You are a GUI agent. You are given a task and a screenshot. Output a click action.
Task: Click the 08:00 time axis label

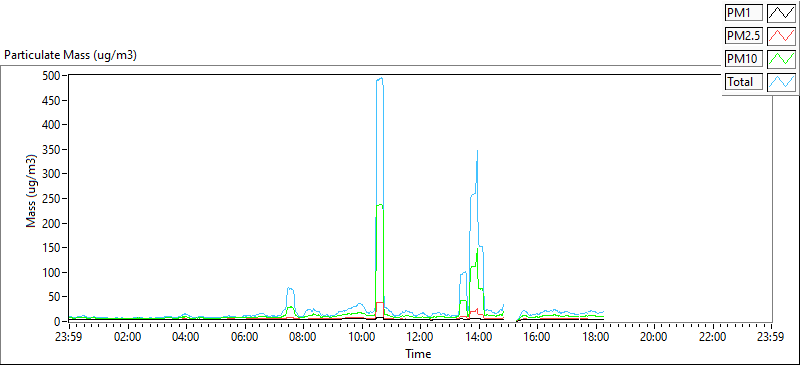tap(303, 336)
